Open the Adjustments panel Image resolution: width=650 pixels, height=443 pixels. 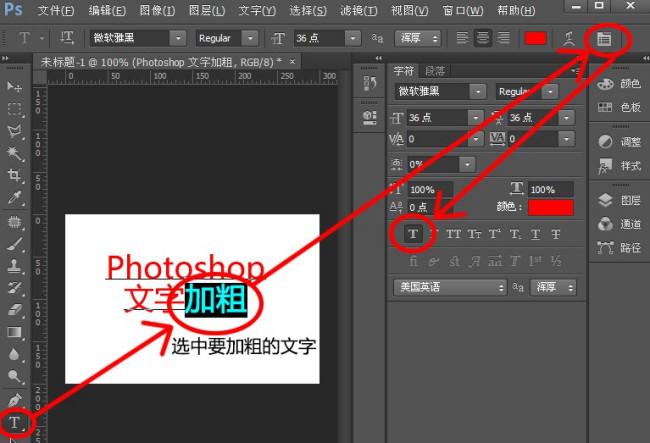[619, 142]
